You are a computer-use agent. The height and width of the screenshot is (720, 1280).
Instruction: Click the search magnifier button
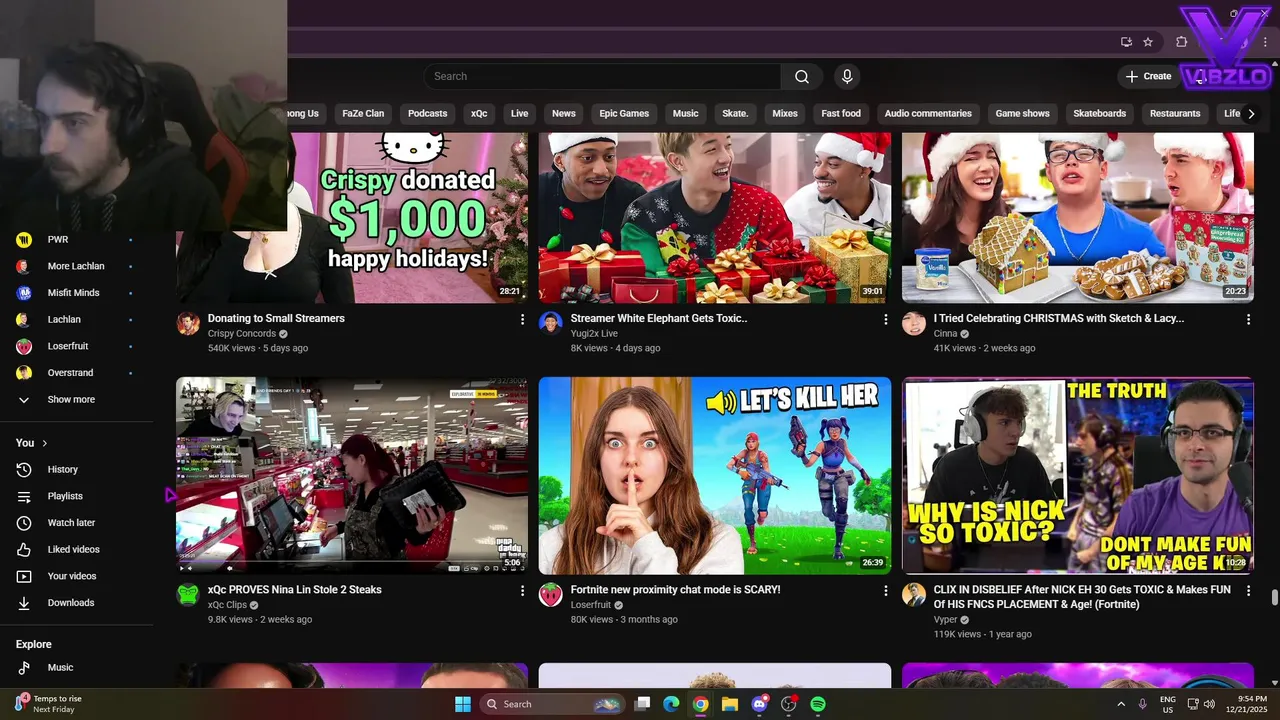(x=802, y=77)
